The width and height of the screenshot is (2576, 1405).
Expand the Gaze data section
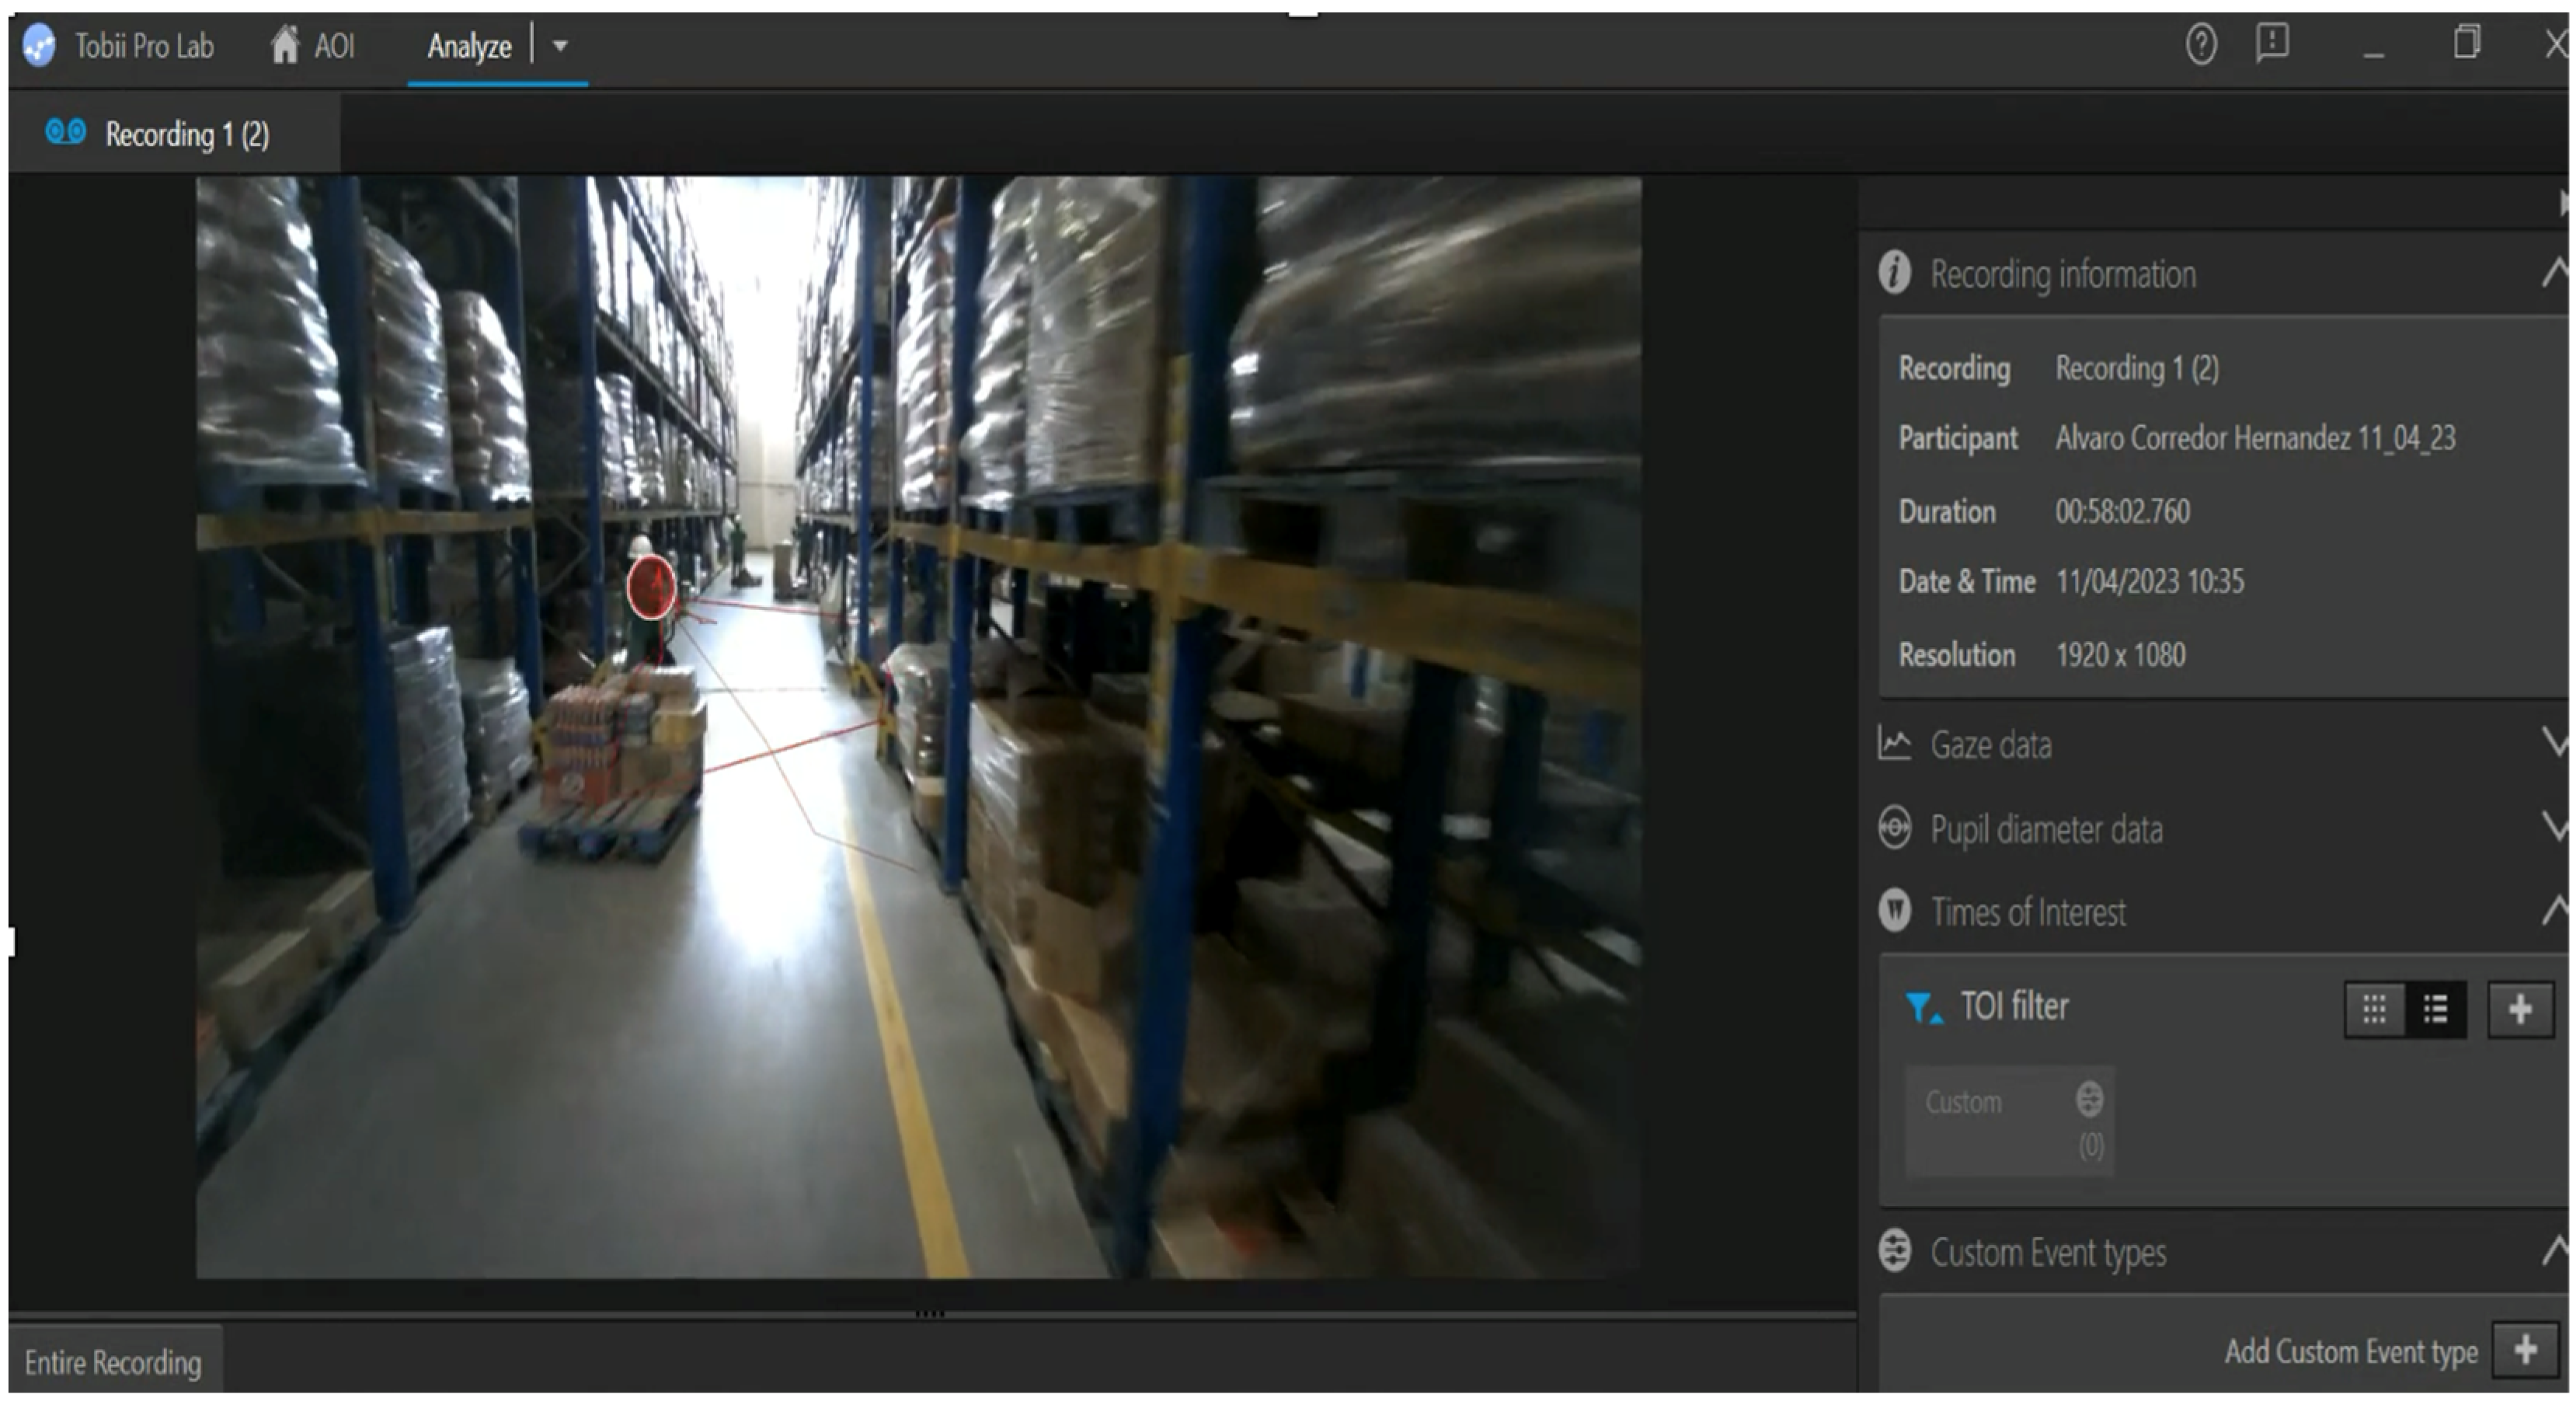coord(2554,743)
